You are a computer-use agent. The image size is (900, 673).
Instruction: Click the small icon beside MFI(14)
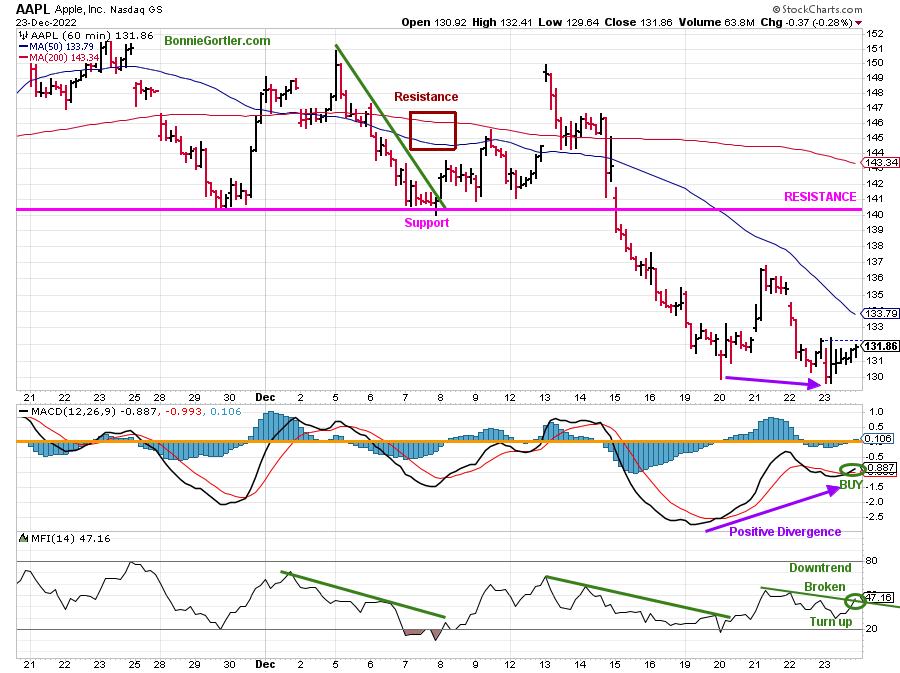(24, 538)
